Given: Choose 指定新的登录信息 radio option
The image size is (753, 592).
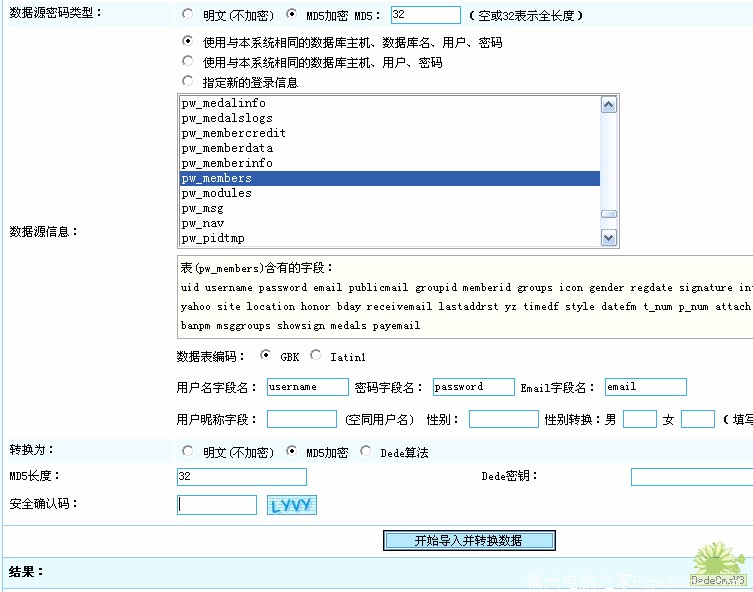Looking at the screenshot, I should (188, 82).
